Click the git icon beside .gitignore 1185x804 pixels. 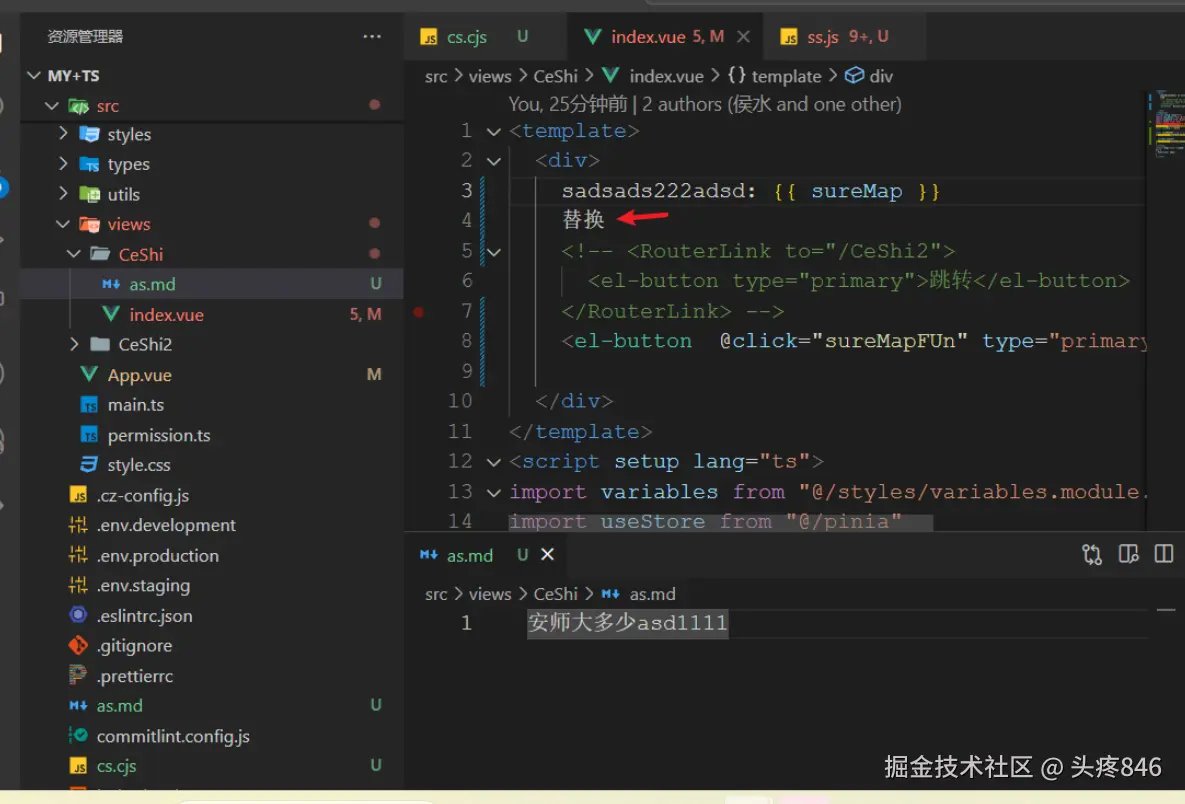click(x=78, y=645)
